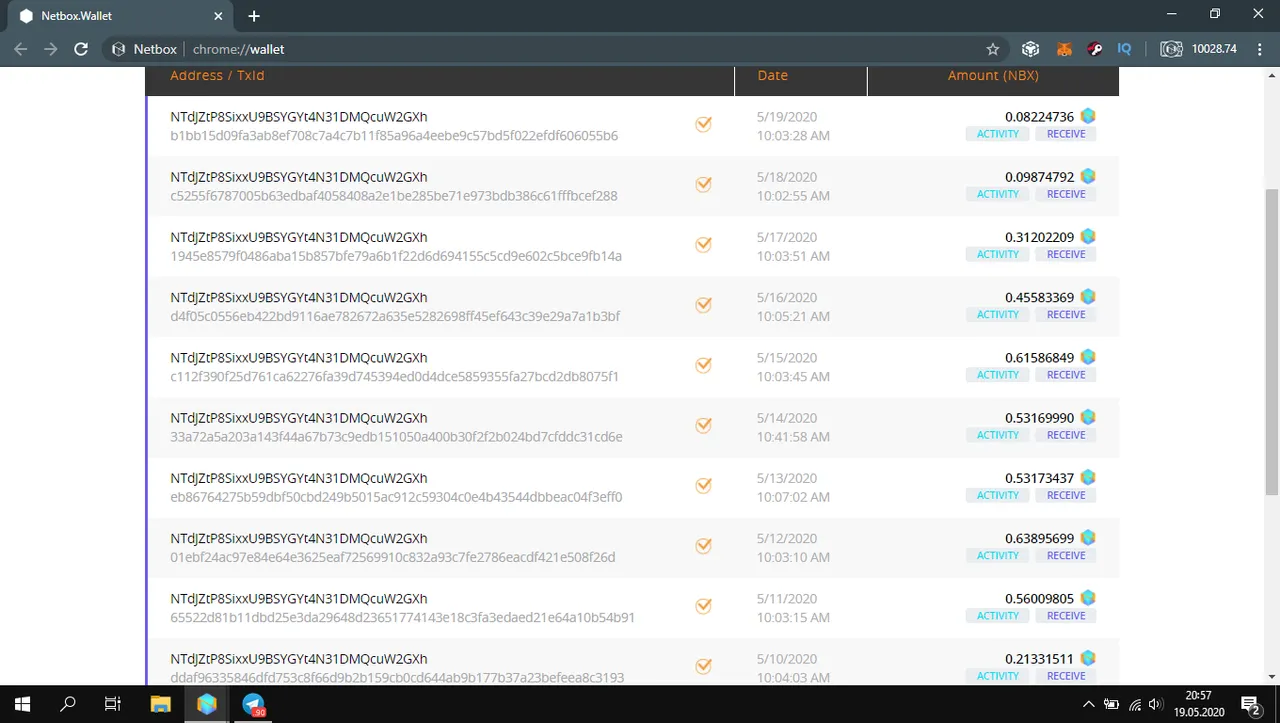Open the cube extension icon in toolbar
This screenshot has height=723, width=1280.
tap(1031, 49)
